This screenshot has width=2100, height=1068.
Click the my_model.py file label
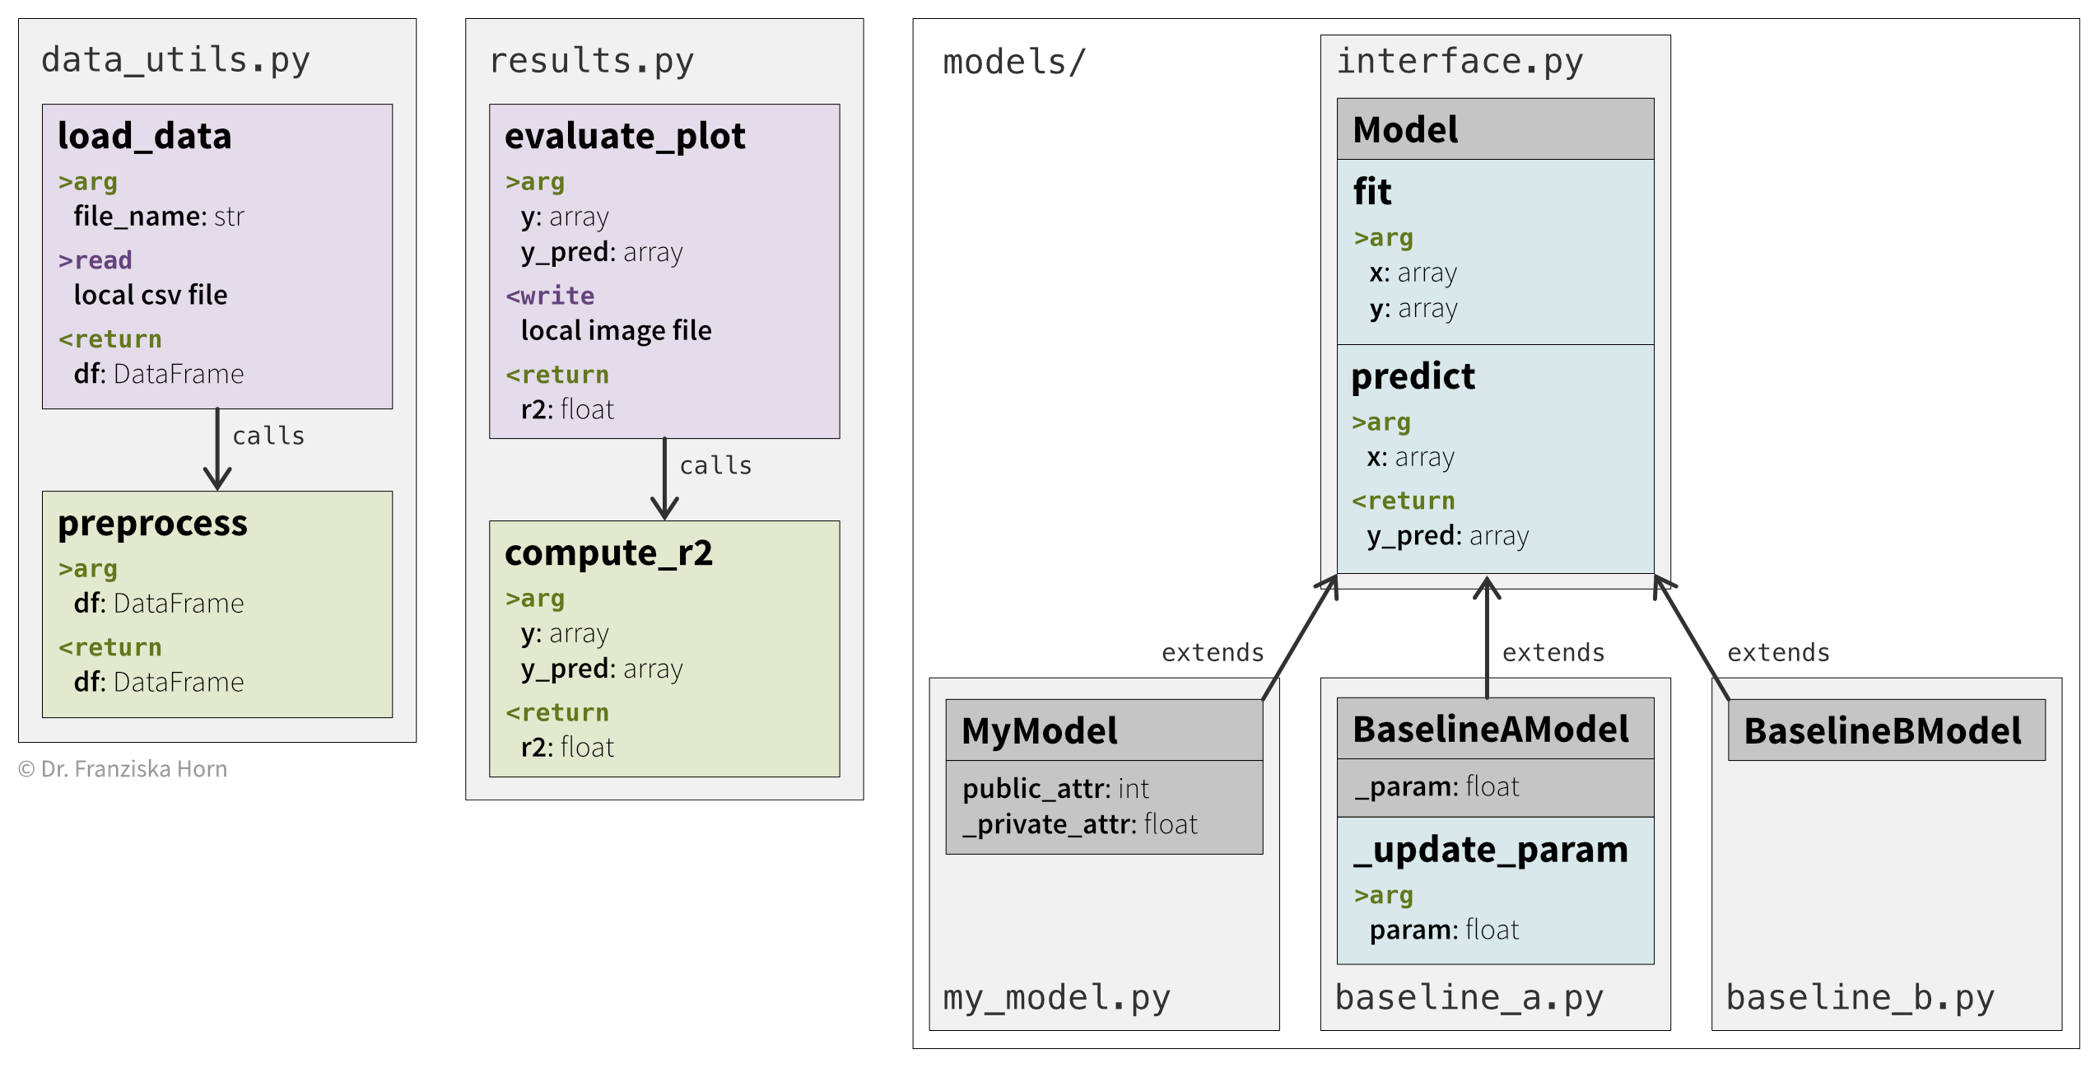[x=1057, y=997]
